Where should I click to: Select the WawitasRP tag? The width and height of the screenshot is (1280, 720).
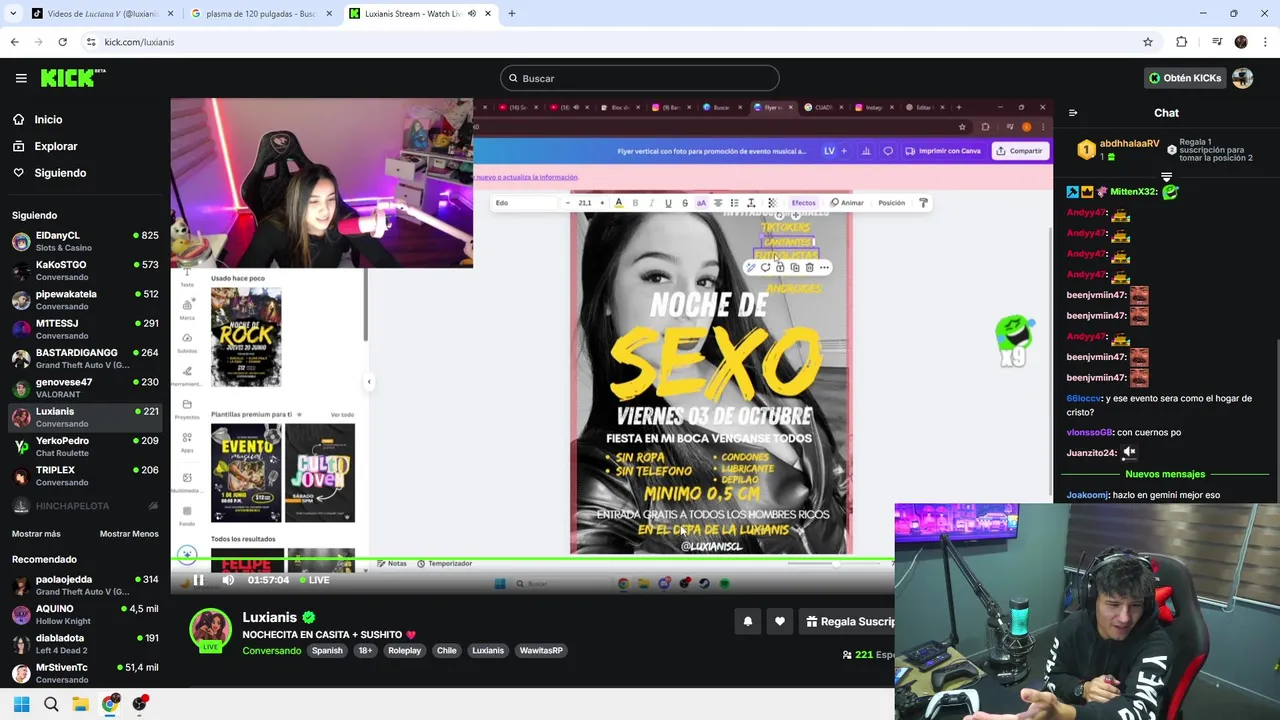pyautogui.click(x=541, y=651)
